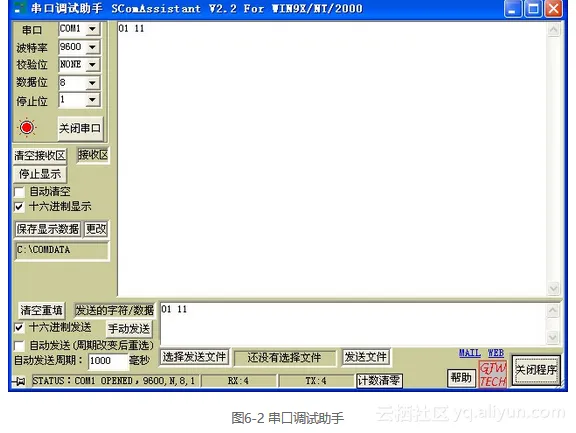
Task: Click the 停止显示 button
Action: pyautogui.click(x=40, y=174)
